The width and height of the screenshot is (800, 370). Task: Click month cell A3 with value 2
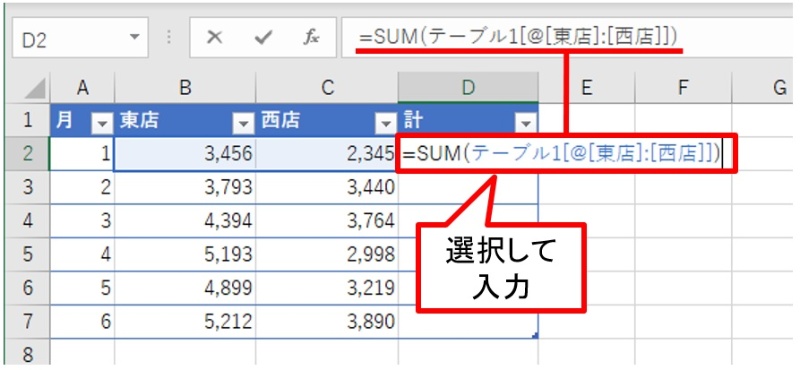point(83,187)
